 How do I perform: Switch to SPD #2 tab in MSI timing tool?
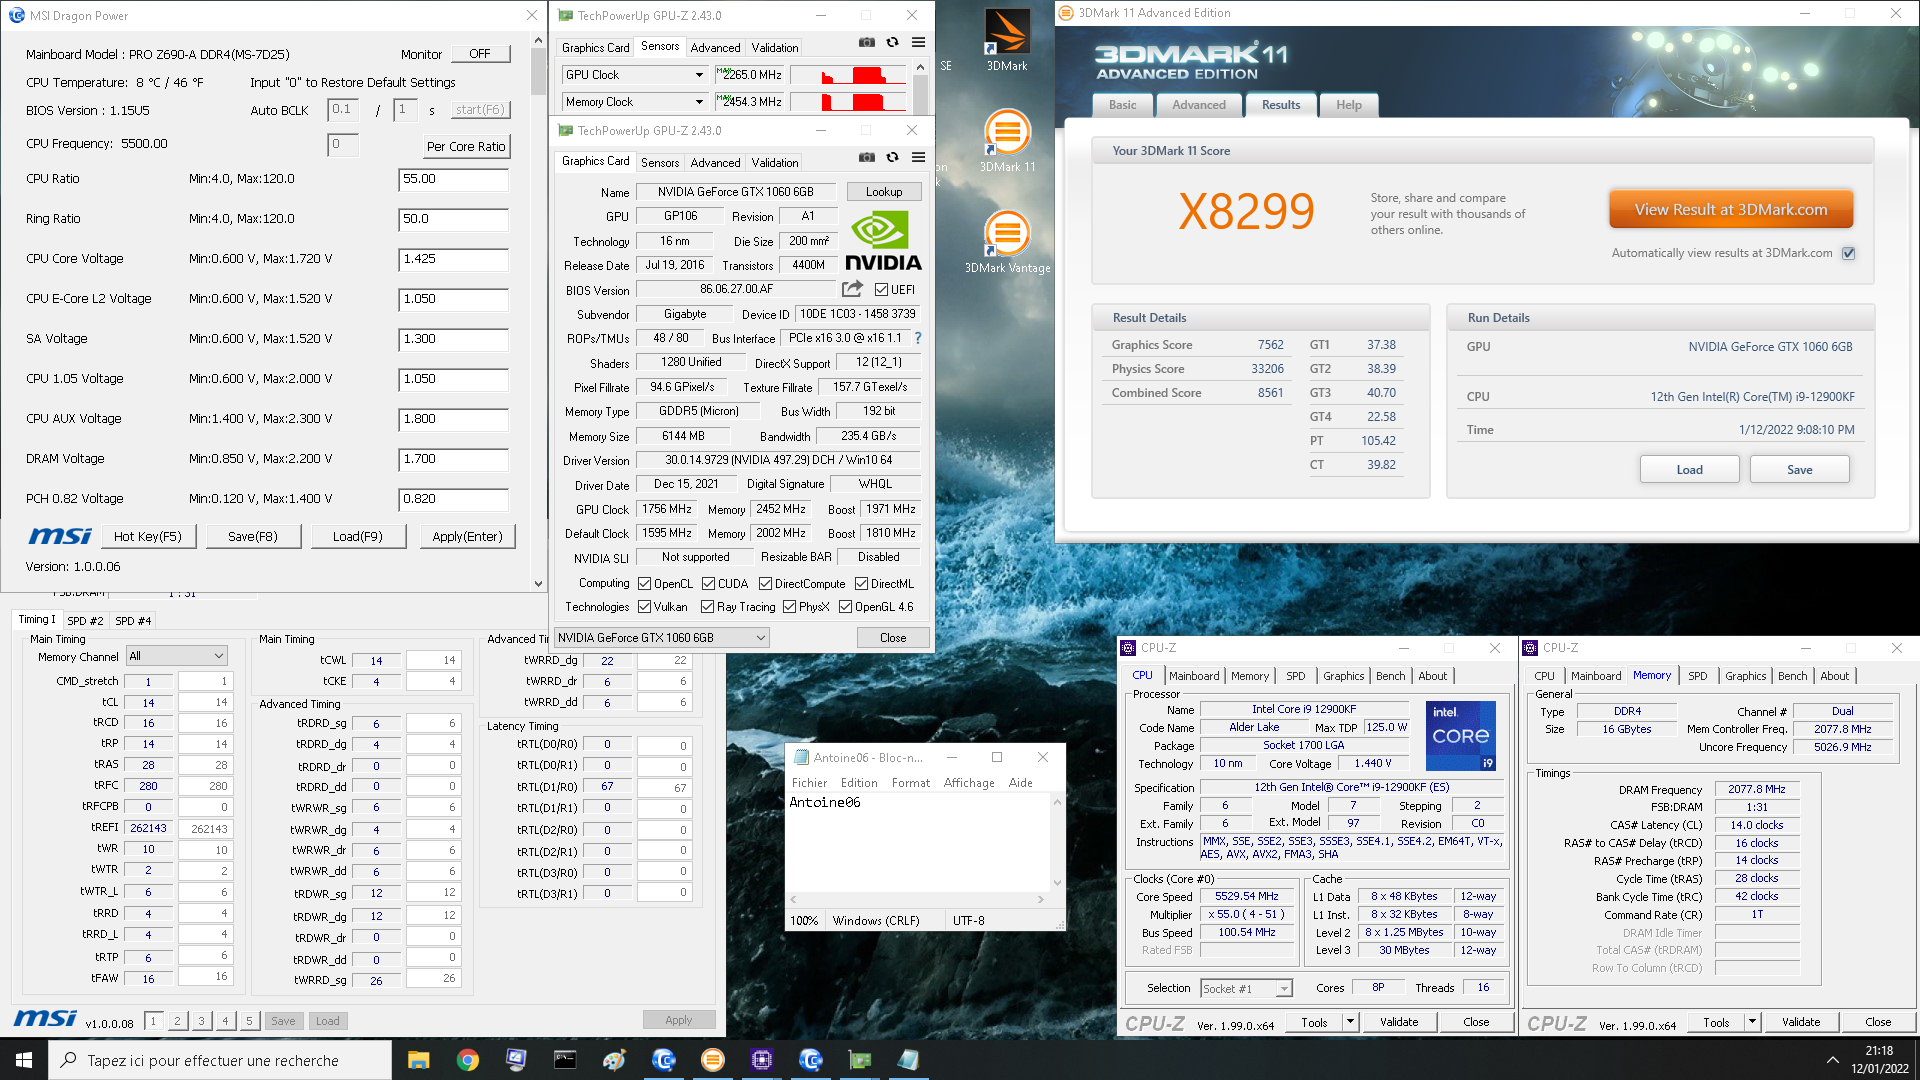pos(85,621)
